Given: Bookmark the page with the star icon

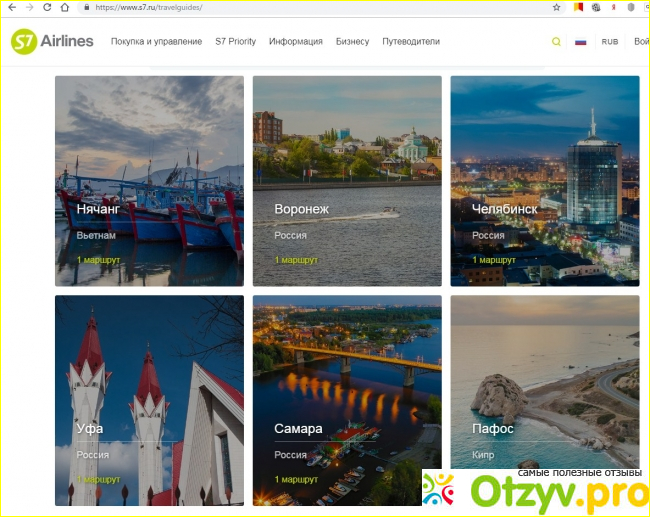Looking at the screenshot, I should point(556,7).
